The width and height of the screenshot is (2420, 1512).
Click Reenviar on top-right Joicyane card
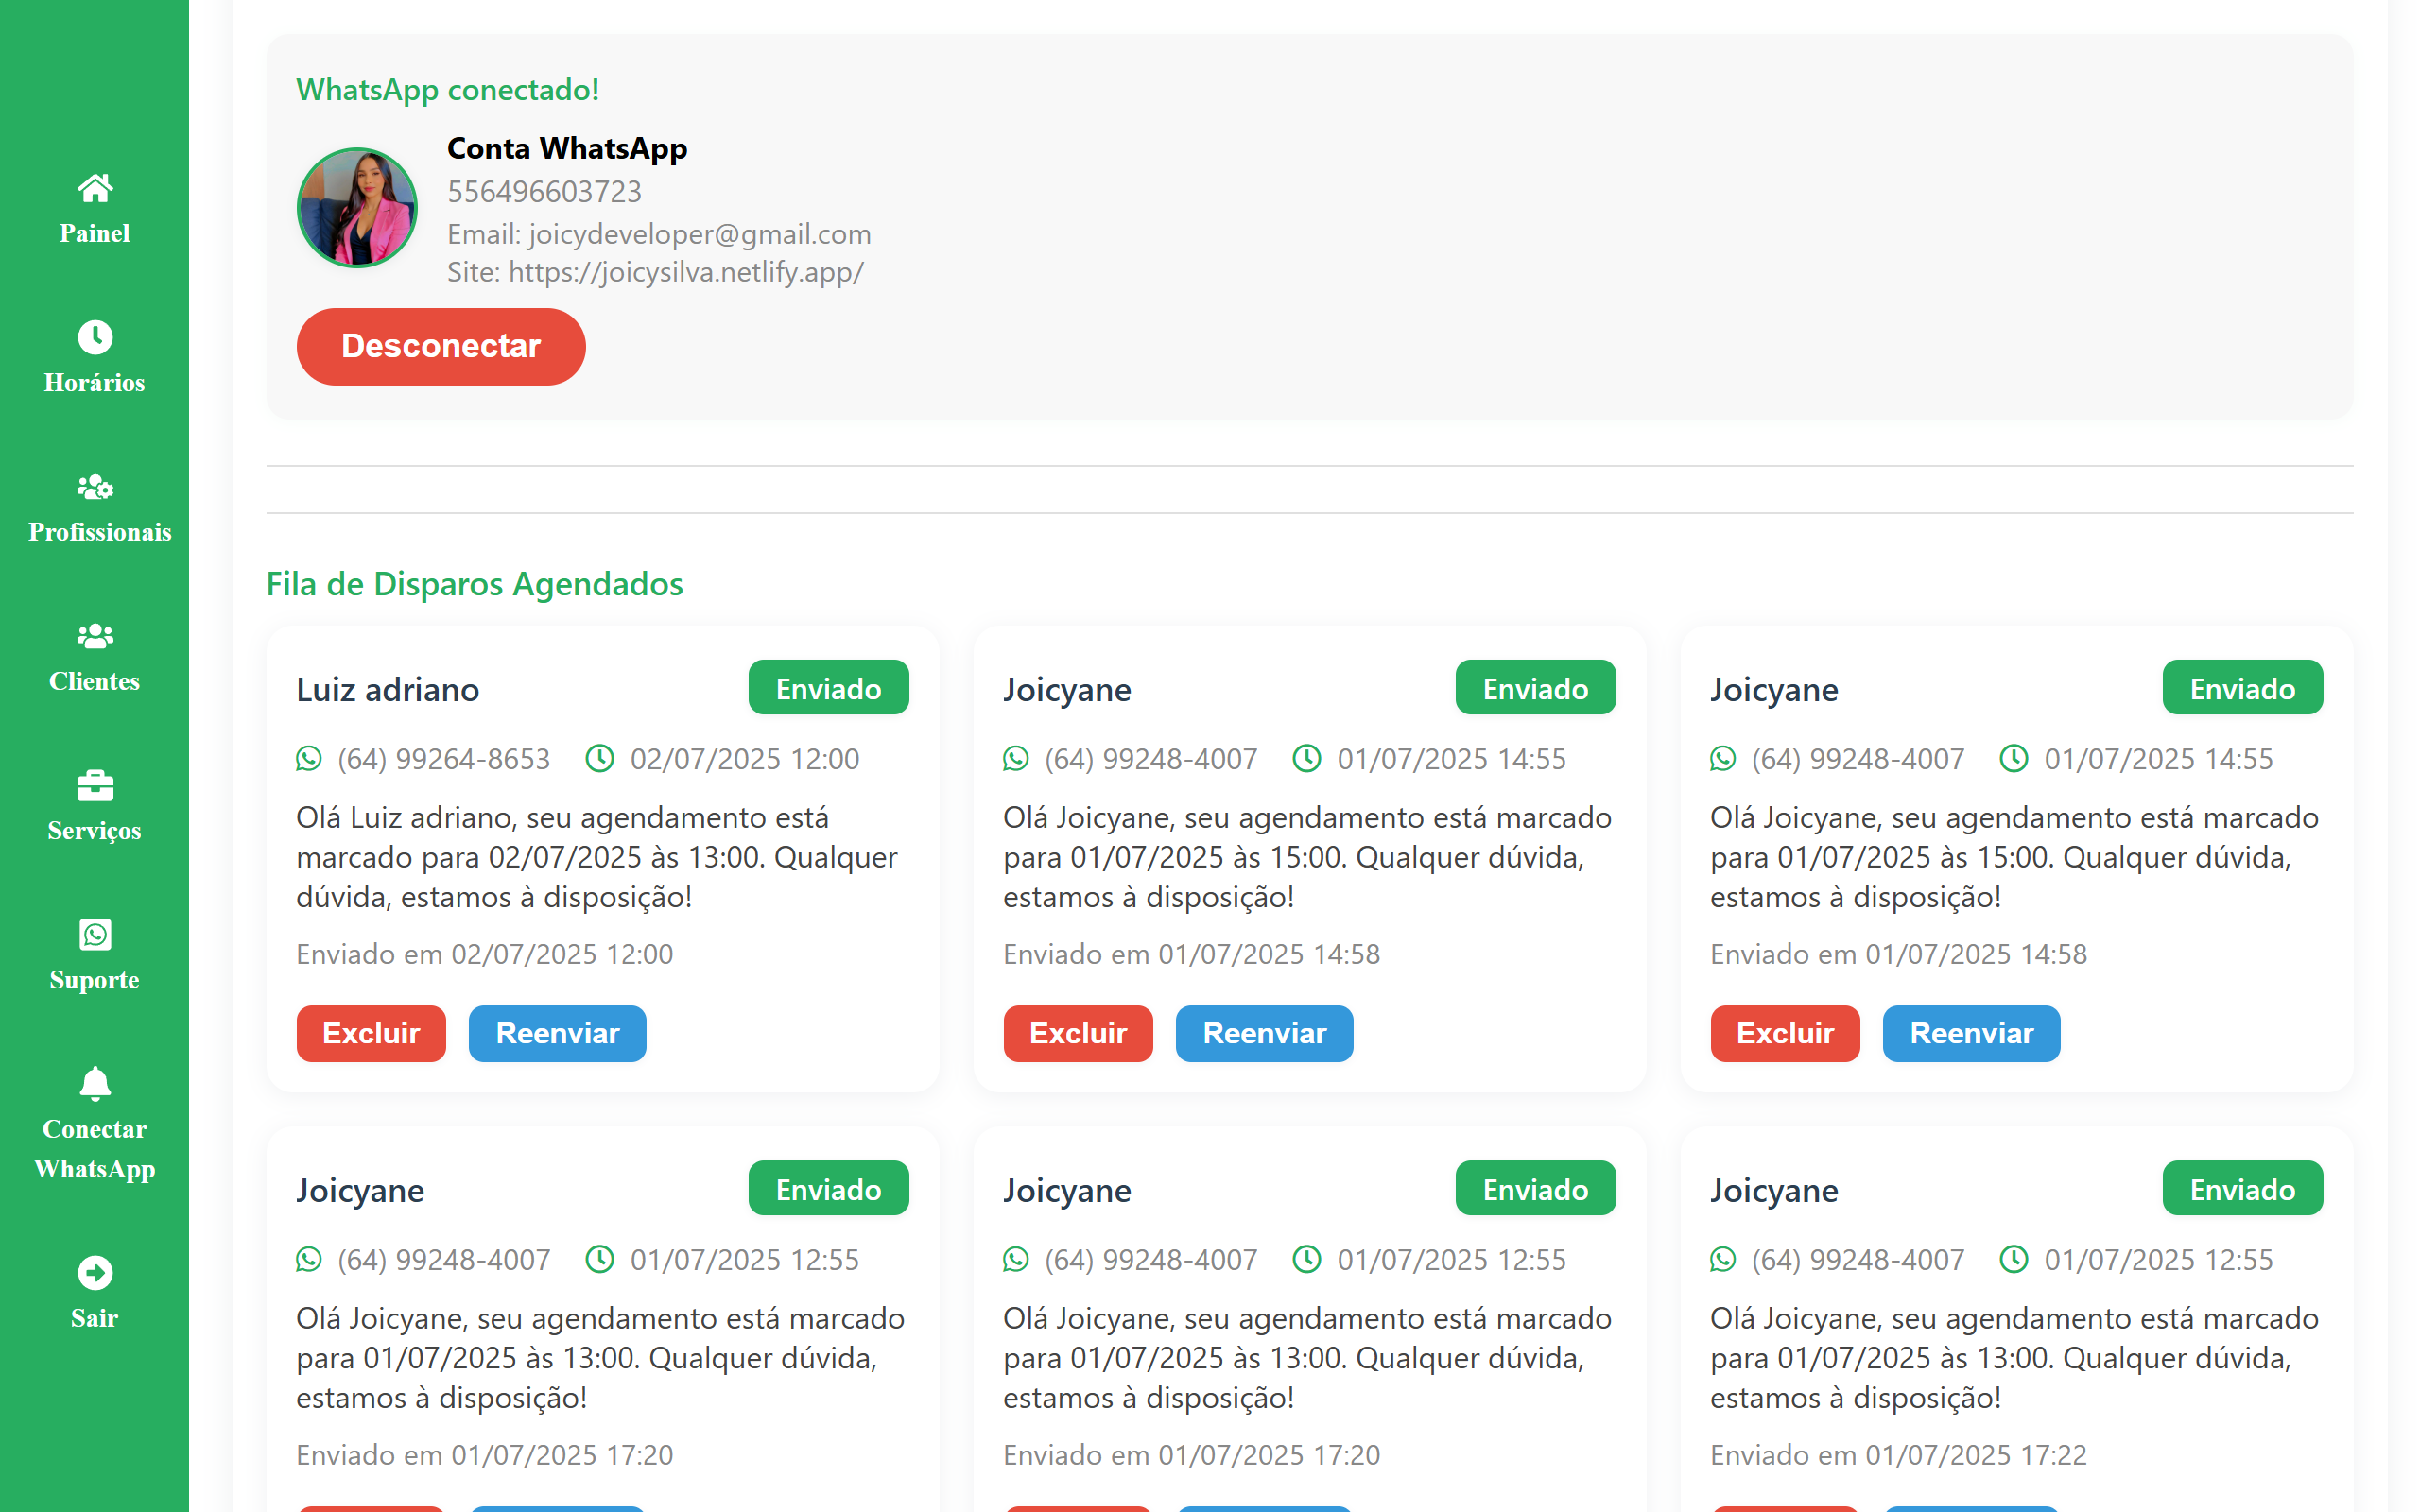point(1971,1033)
